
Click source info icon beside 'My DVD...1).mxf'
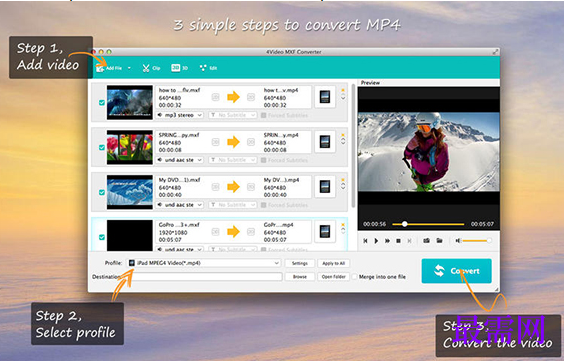215,187
